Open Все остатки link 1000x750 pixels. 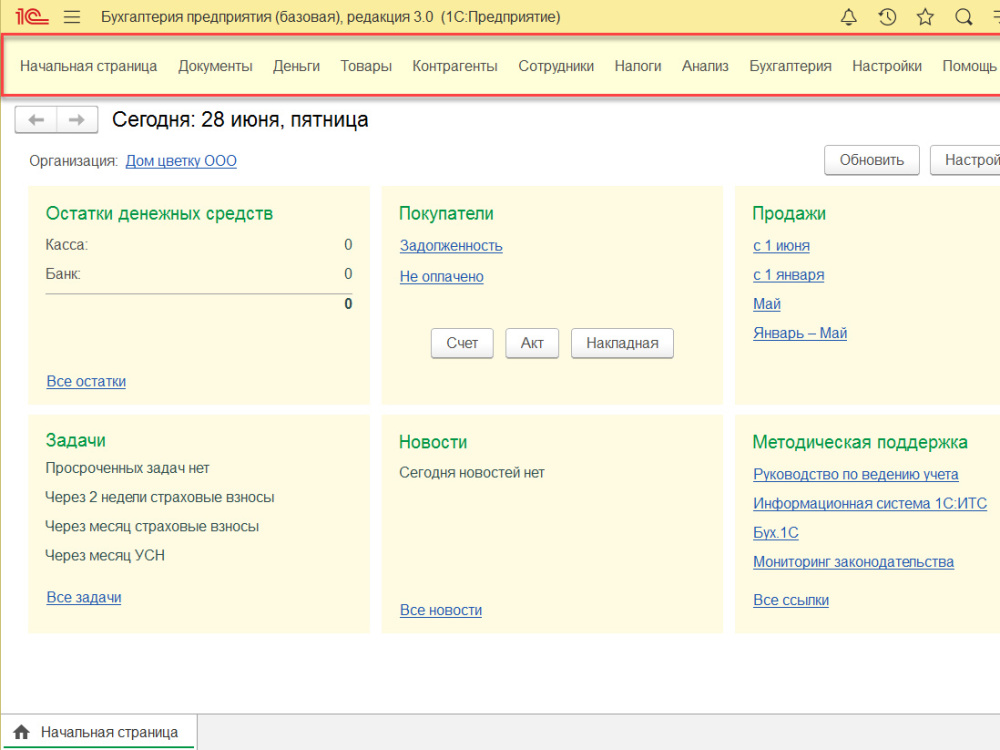[86, 381]
